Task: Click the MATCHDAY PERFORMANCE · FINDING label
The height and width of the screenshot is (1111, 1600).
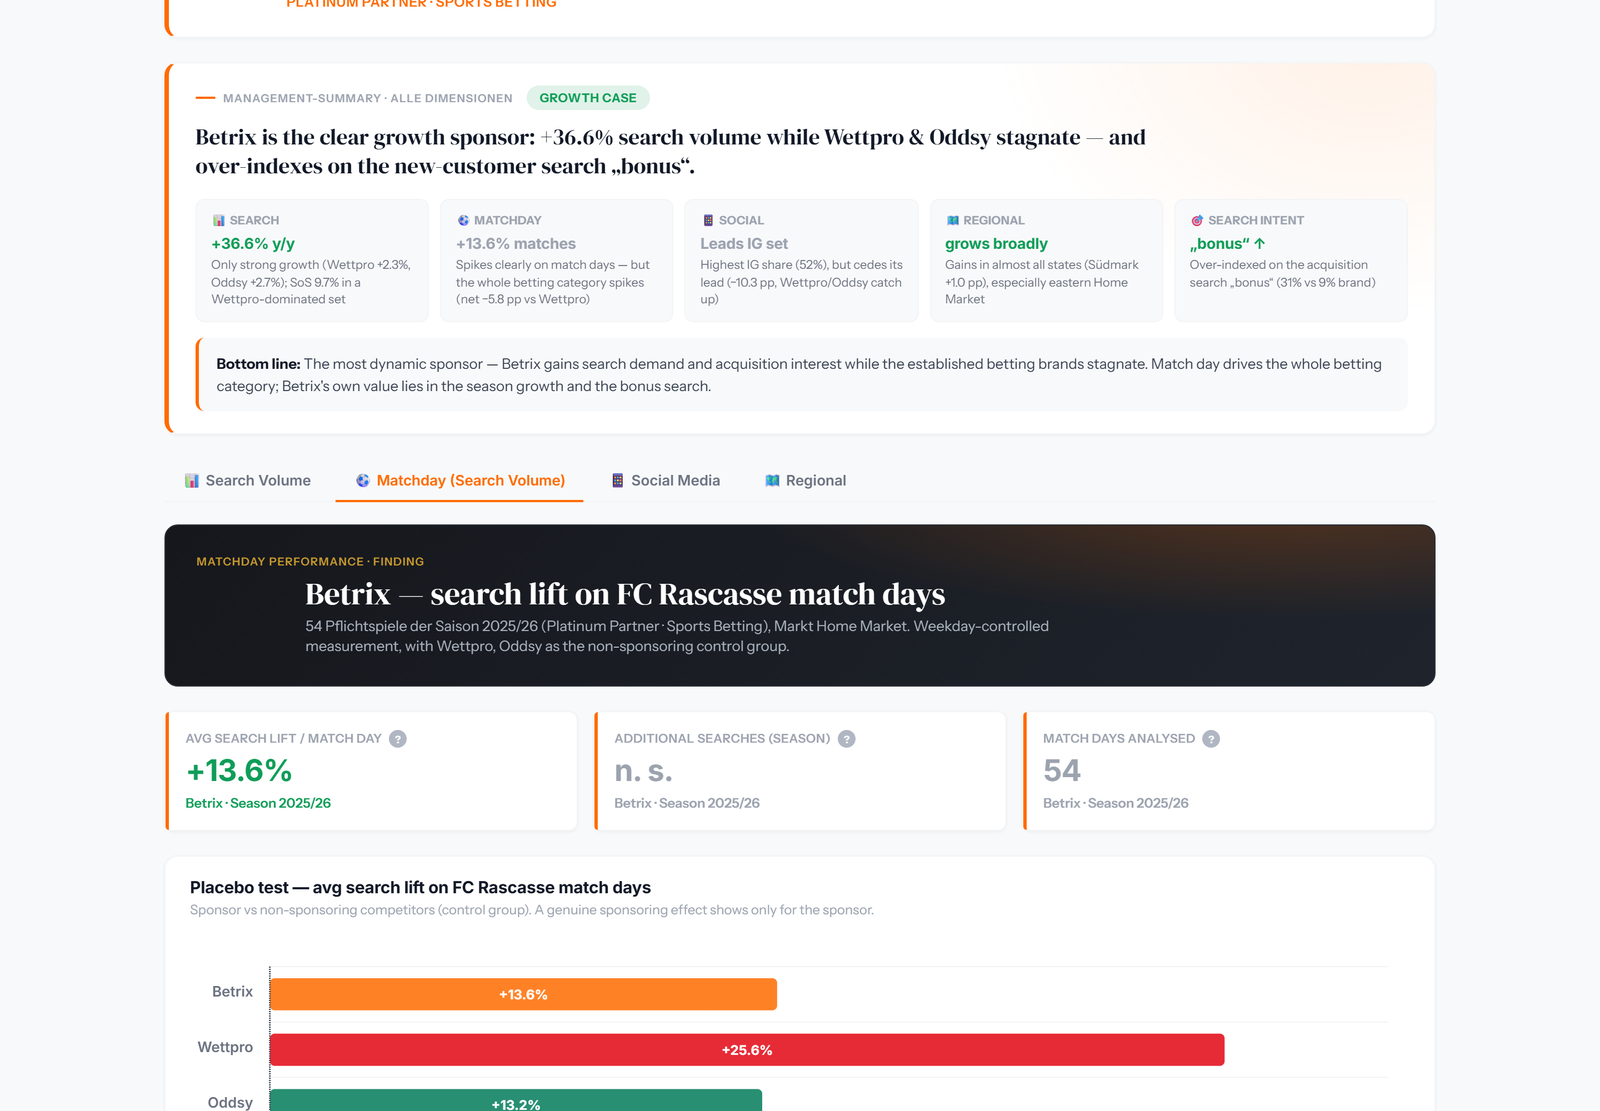Action: [310, 562]
